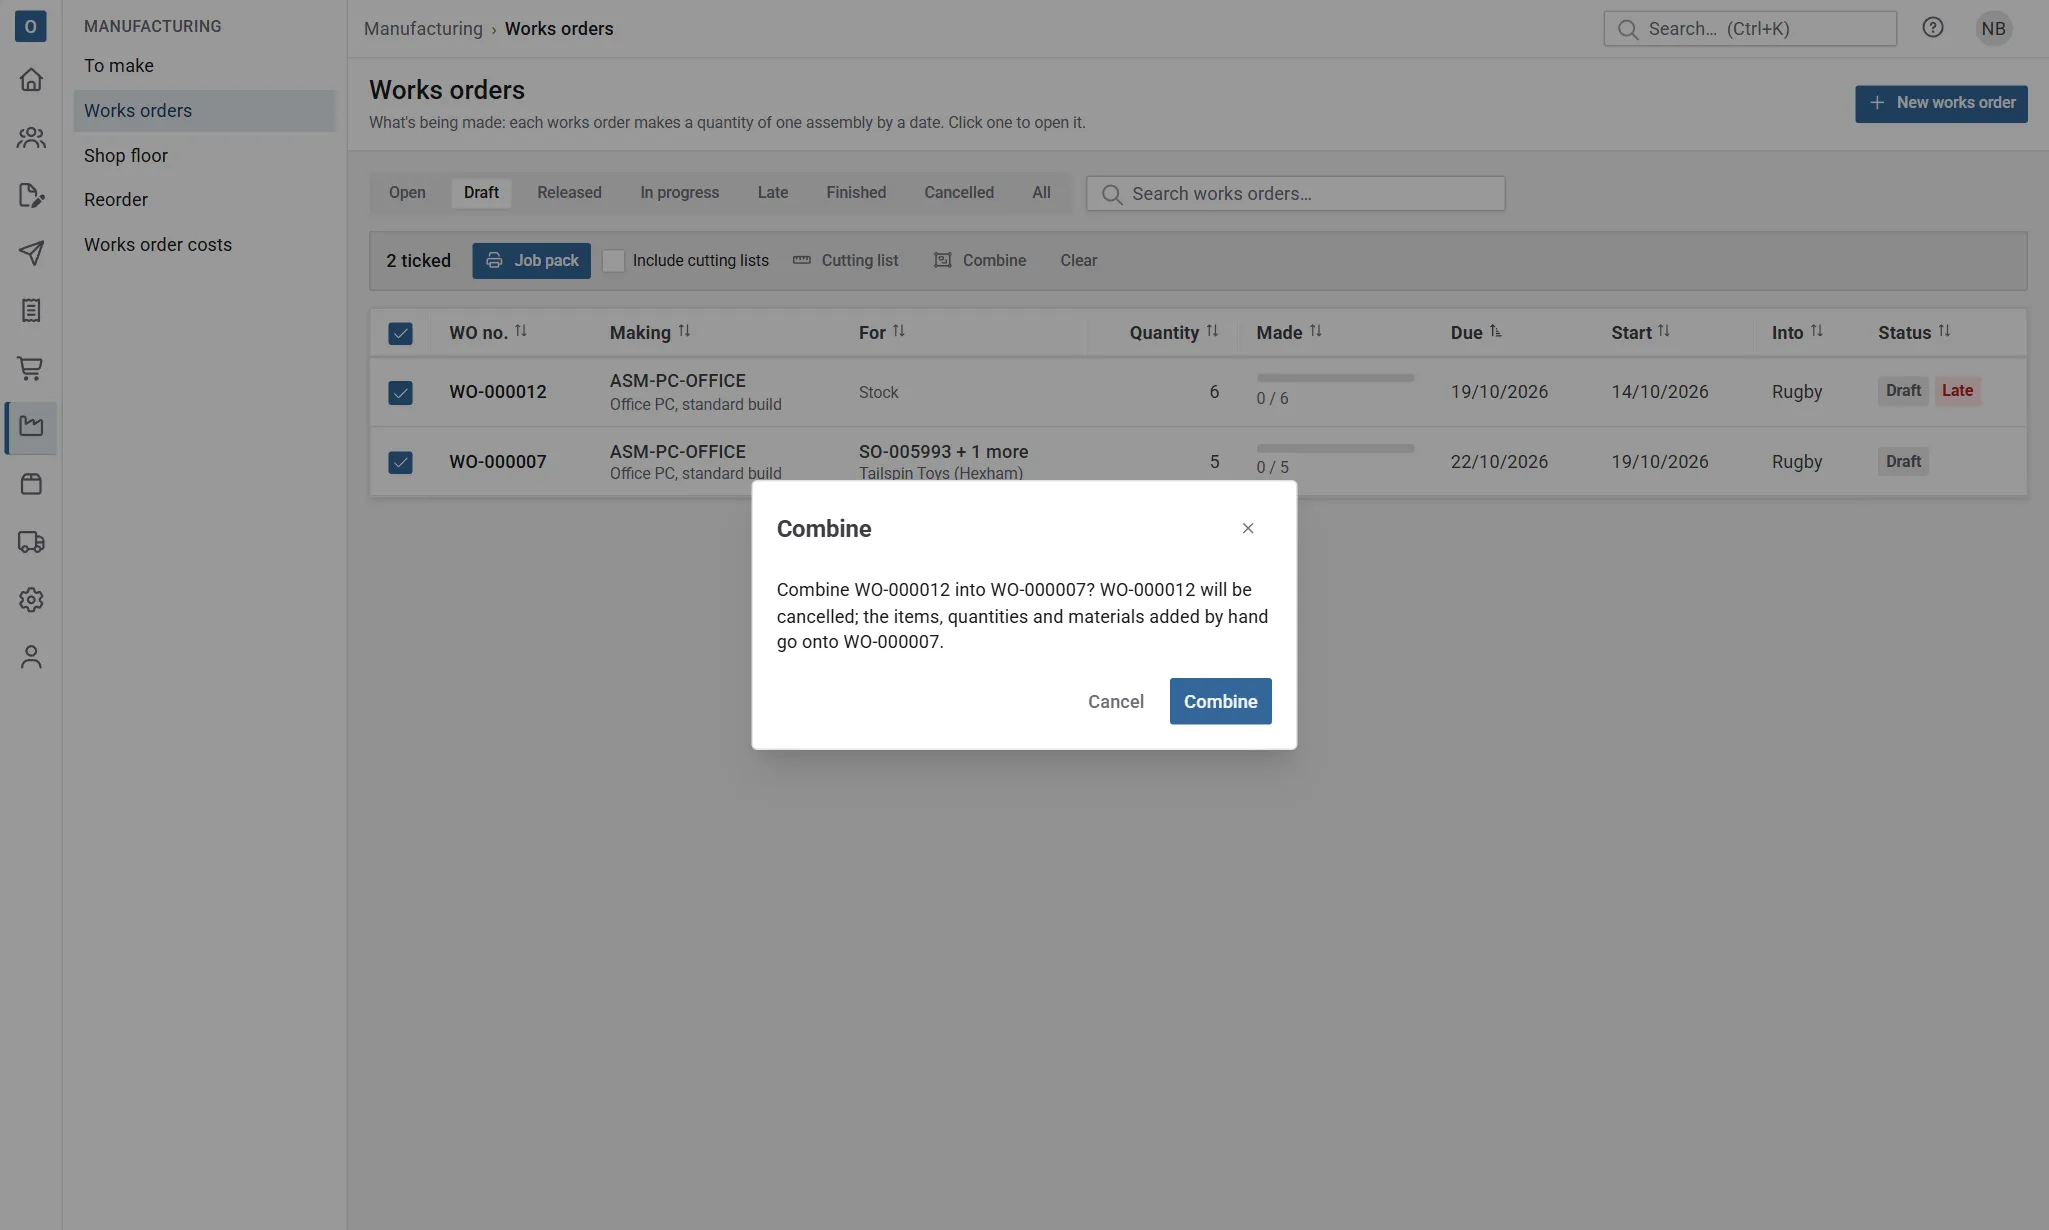Untick the WO-000007 row checkbox
Image resolution: width=2049 pixels, height=1230 pixels.
point(400,462)
